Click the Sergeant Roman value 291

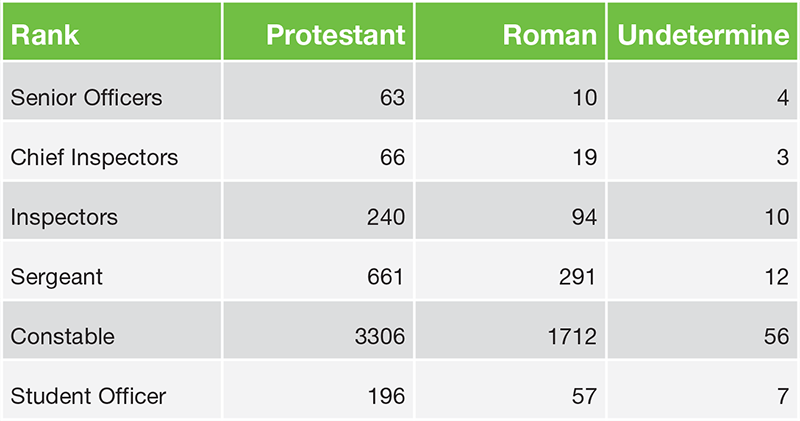tap(578, 277)
